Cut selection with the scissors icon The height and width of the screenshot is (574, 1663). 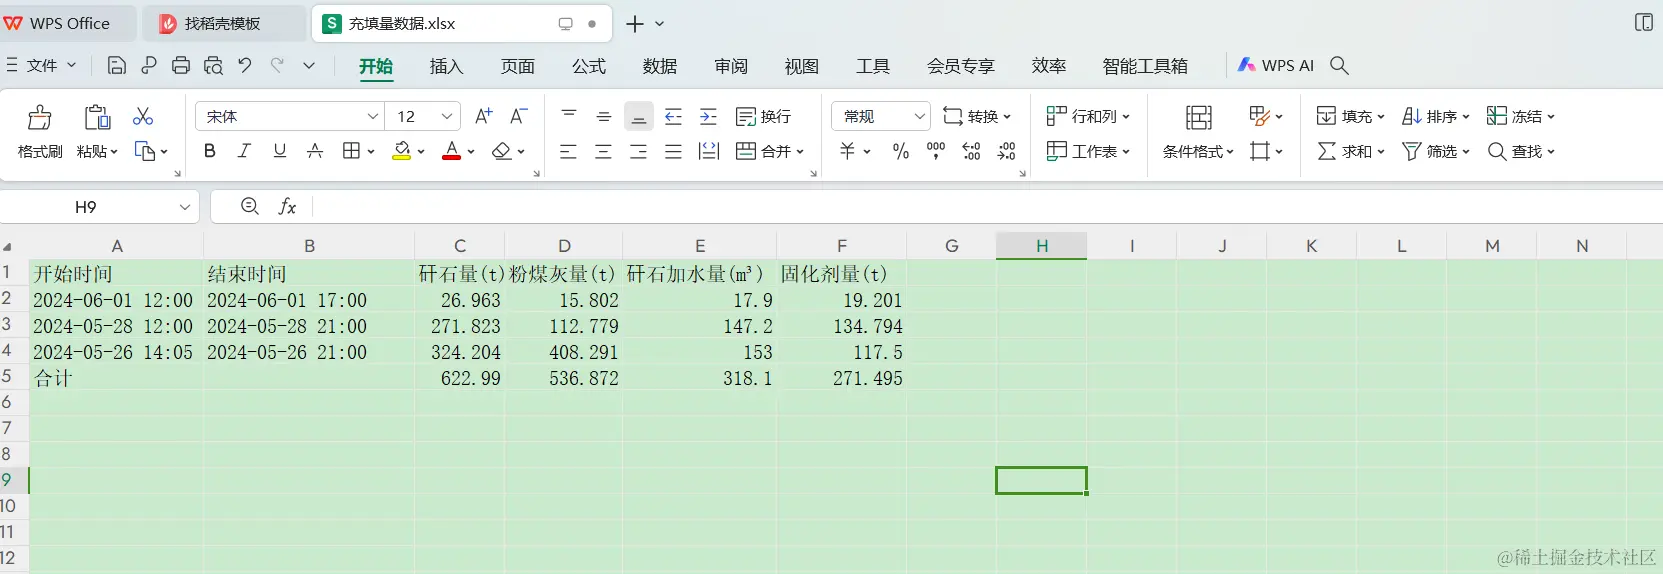point(143,117)
